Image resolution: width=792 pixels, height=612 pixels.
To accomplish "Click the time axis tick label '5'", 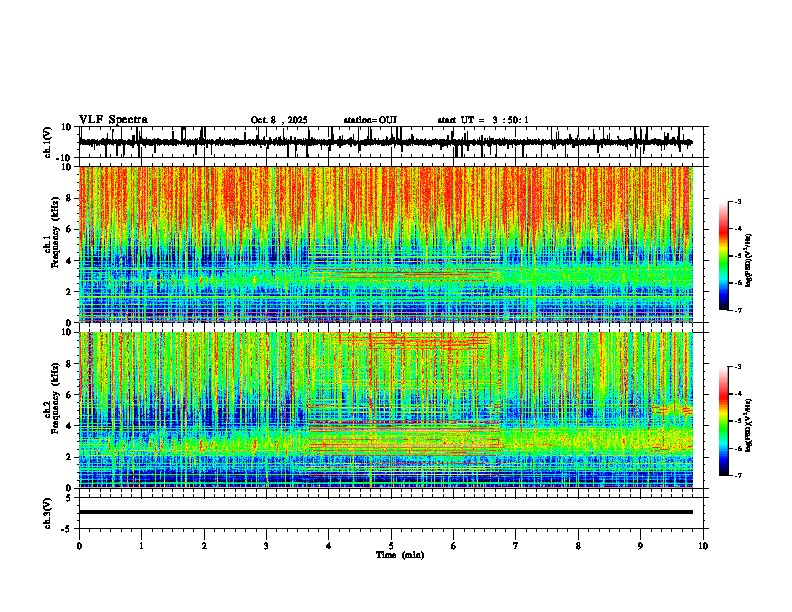I will click(x=391, y=546).
